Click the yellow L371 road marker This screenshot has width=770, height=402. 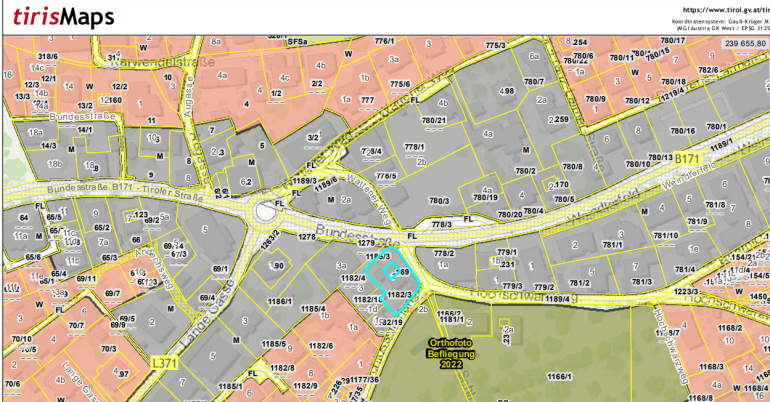(163, 362)
